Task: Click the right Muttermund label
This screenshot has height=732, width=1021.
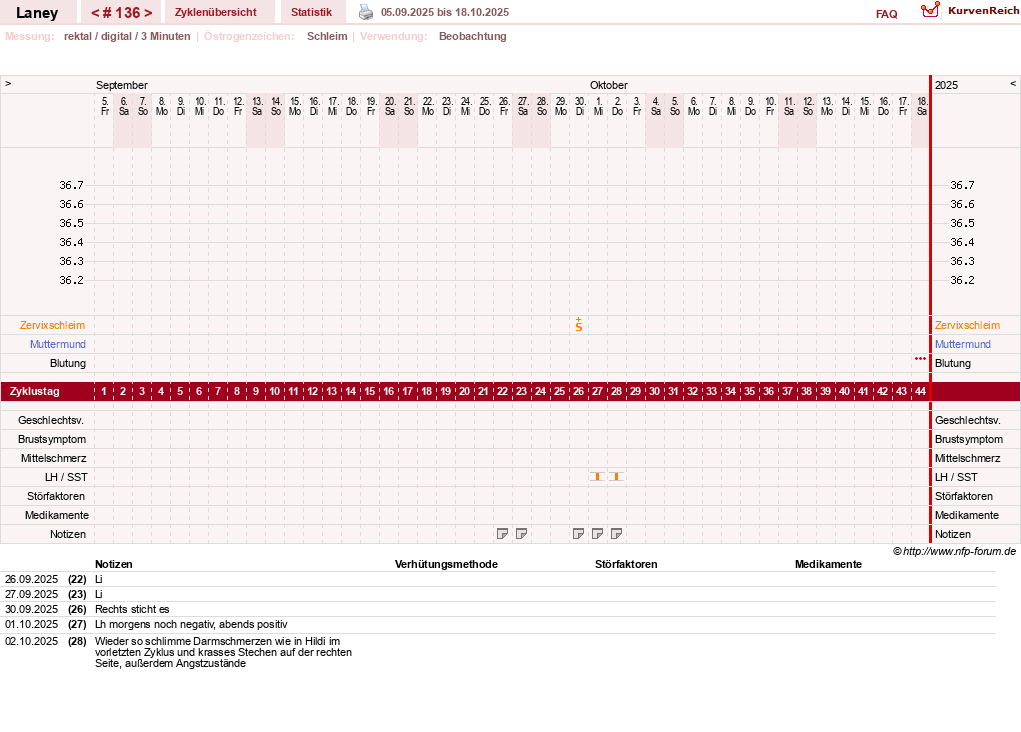Action: pyautogui.click(x=962, y=344)
